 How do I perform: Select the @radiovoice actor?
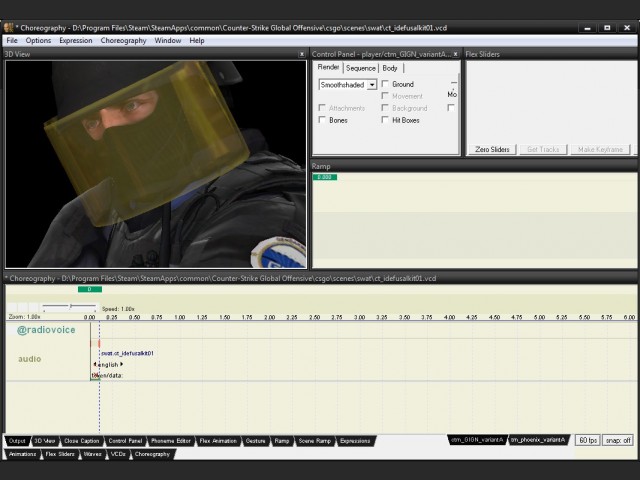[46, 330]
